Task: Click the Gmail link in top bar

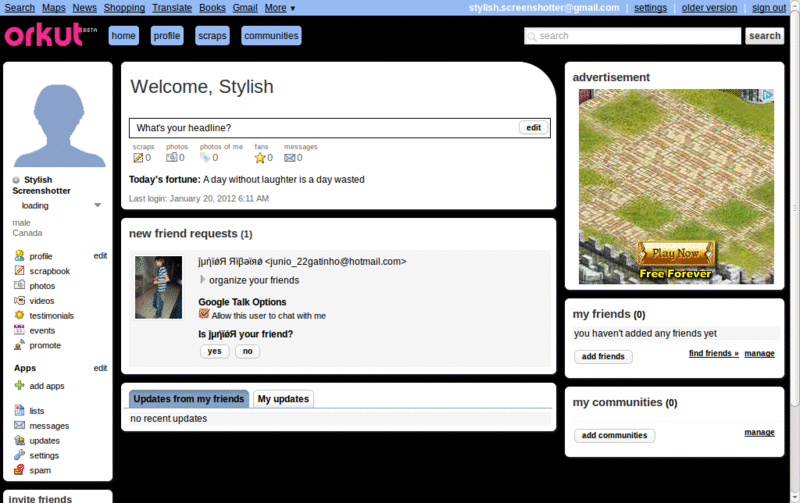Action: (245, 8)
